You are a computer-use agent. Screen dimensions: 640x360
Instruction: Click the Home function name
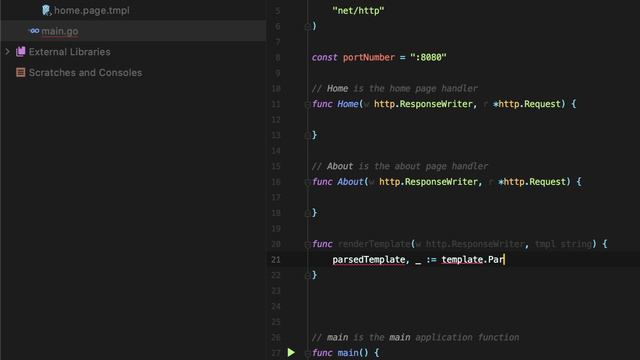click(347, 104)
